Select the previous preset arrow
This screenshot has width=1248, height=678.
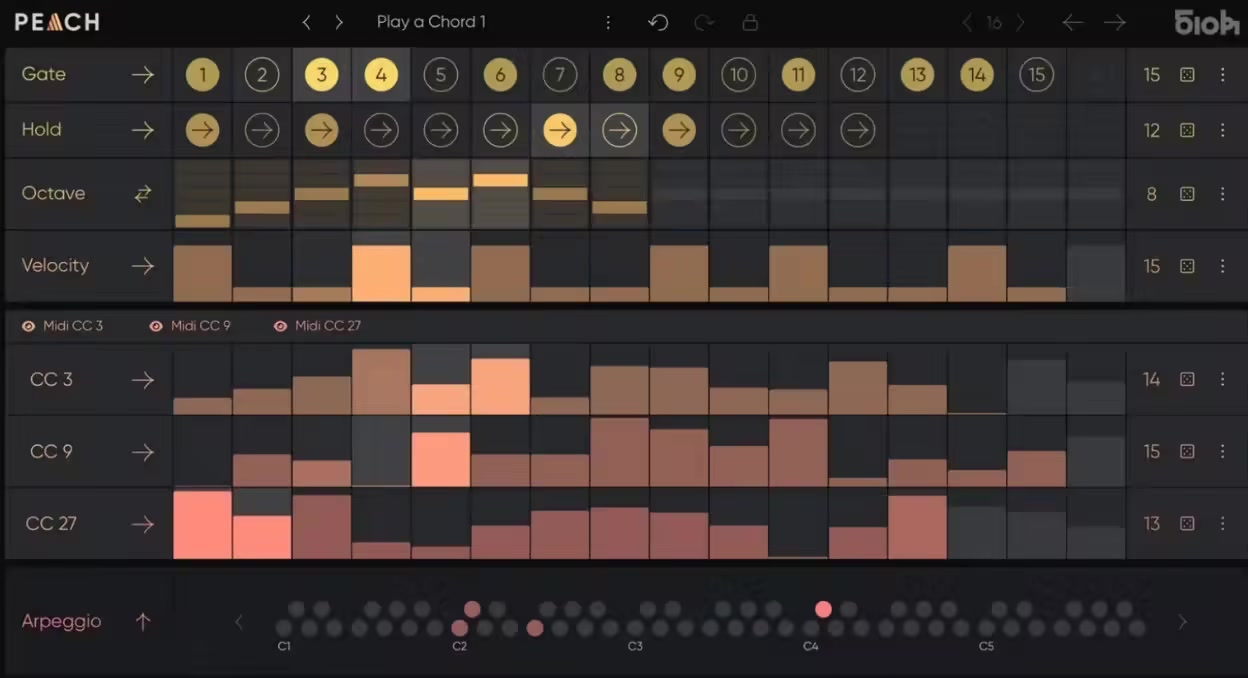(x=307, y=22)
